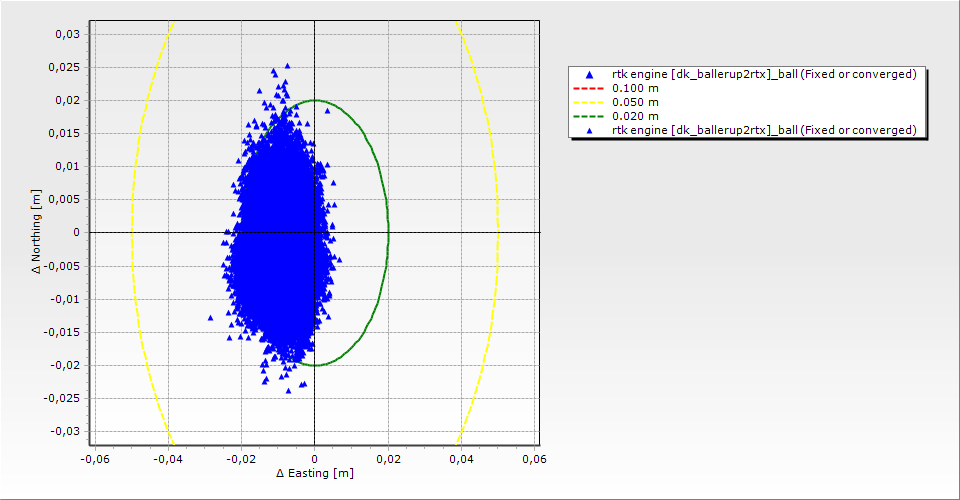Click the 0,025 label on Northing axis
The width and height of the screenshot is (960, 500).
pyautogui.click(x=64, y=67)
